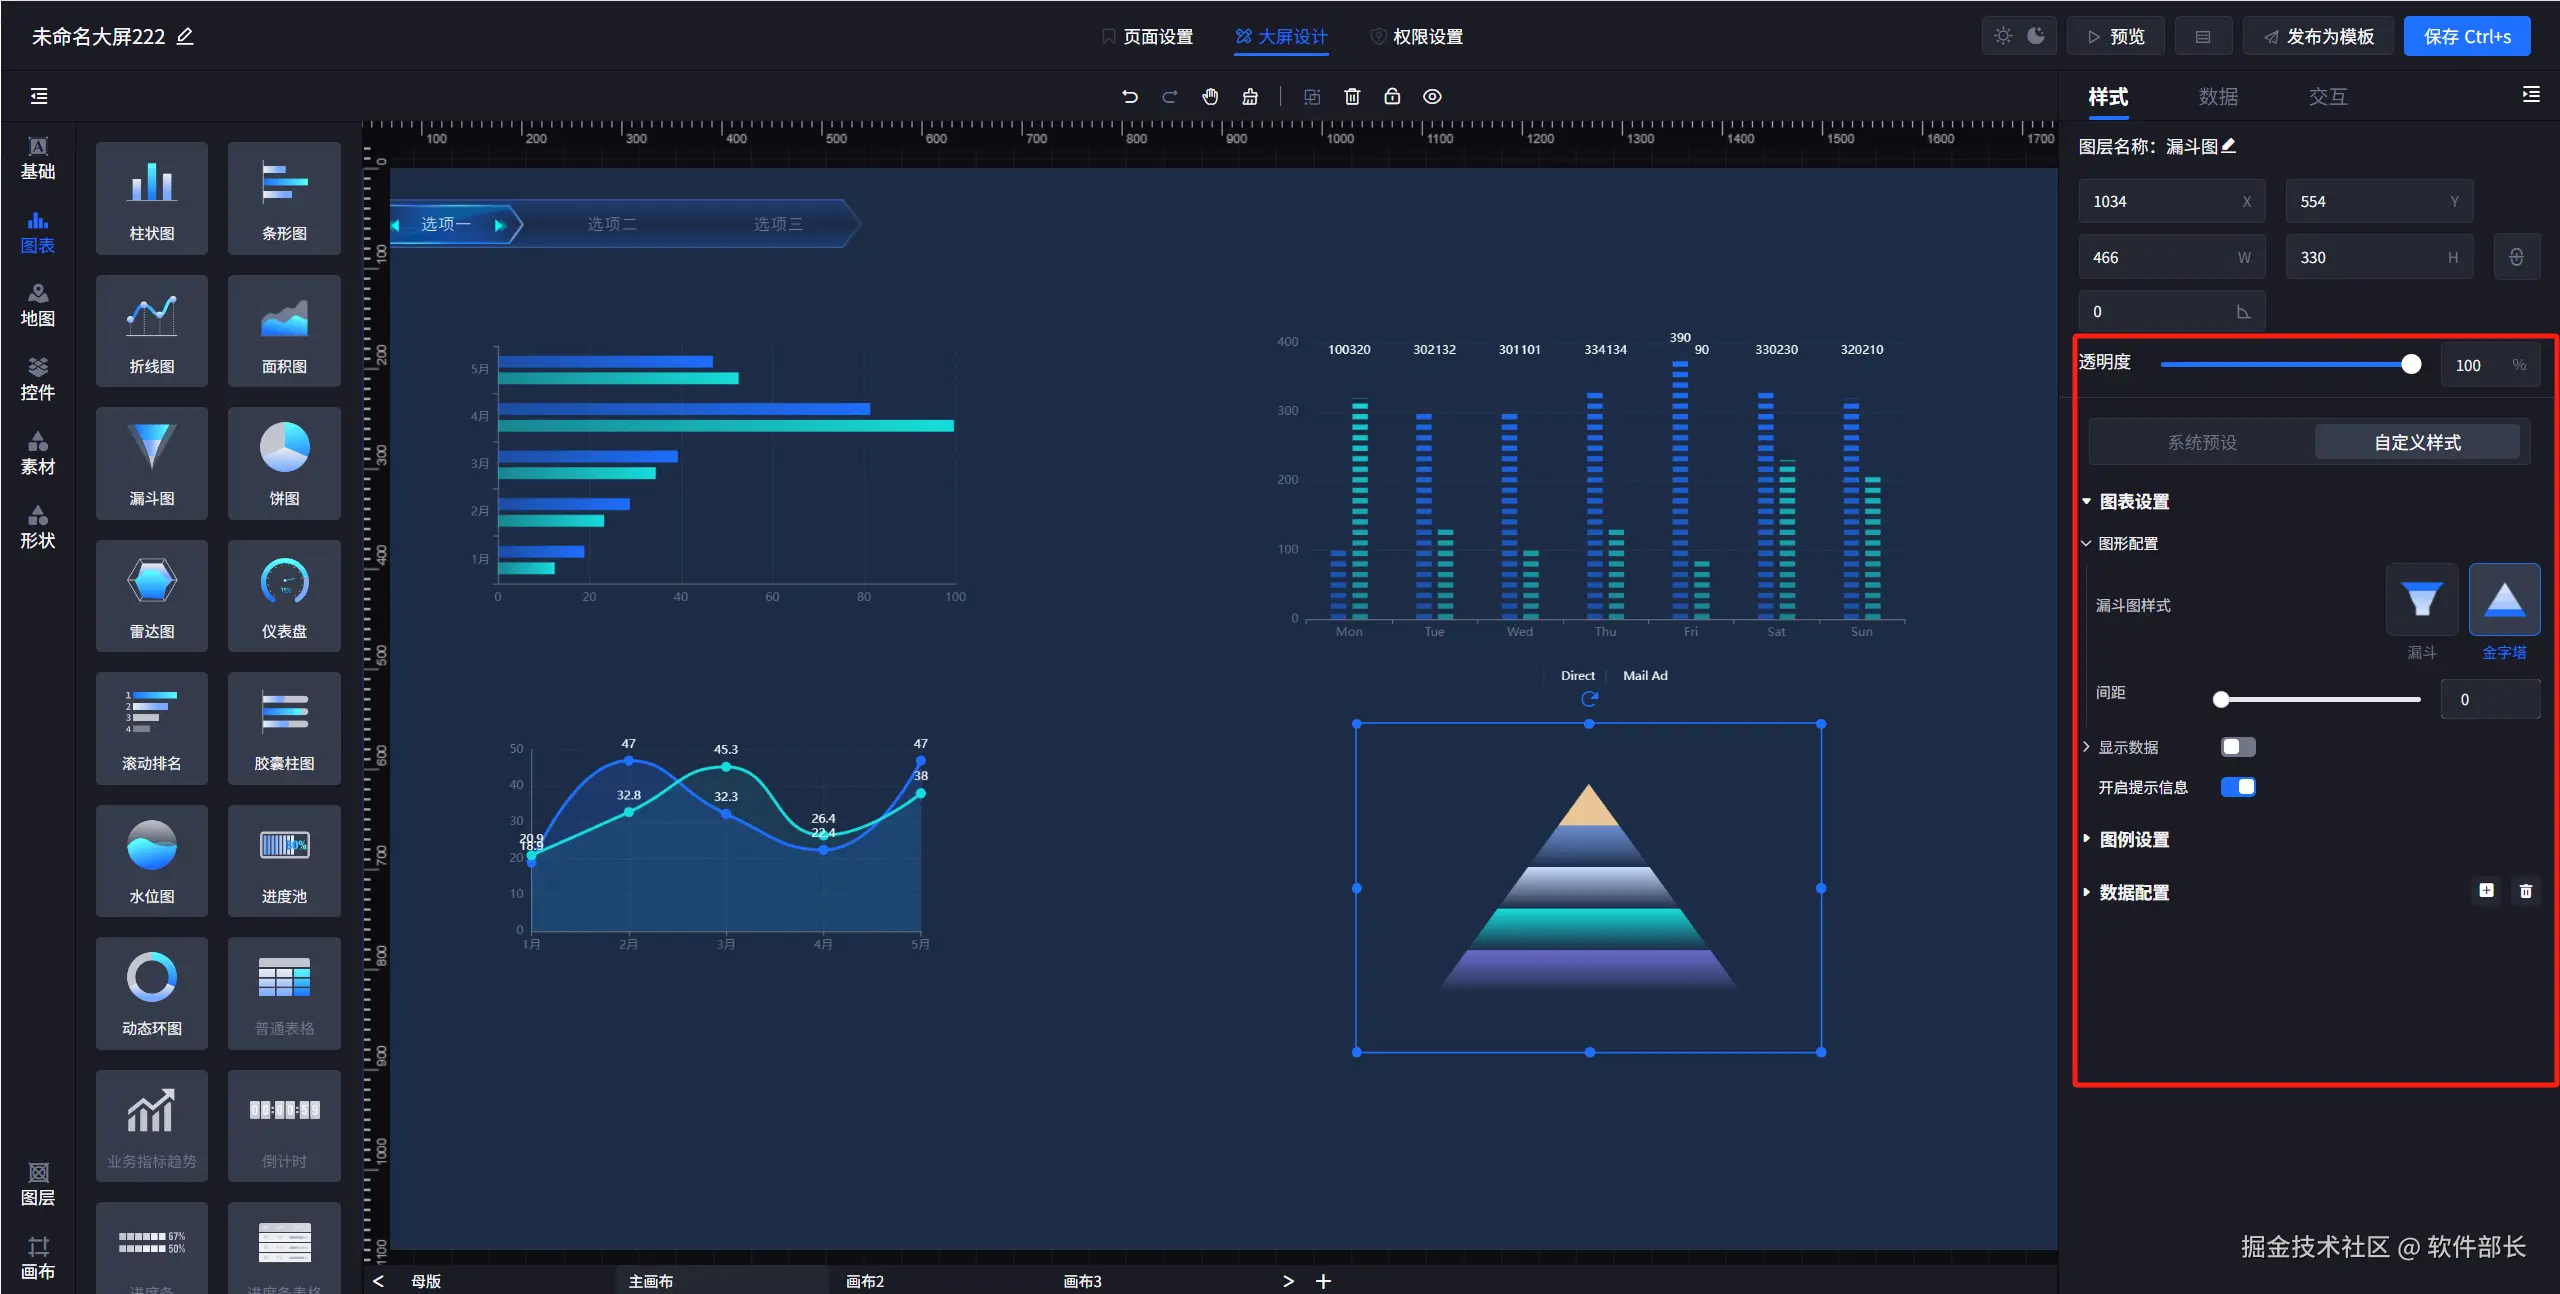Image resolution: width=2560 pixels, height=1294 pixels.
Task: Select the hand pan tool
Action: coord(1210,97)
